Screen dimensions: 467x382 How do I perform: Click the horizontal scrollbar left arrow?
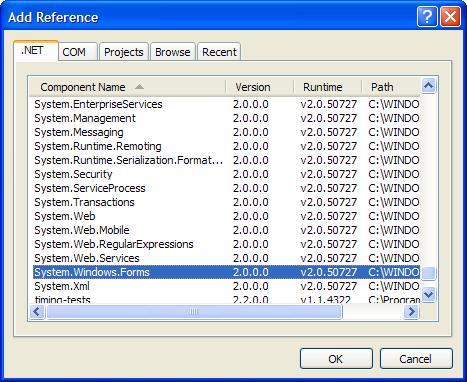37,312
